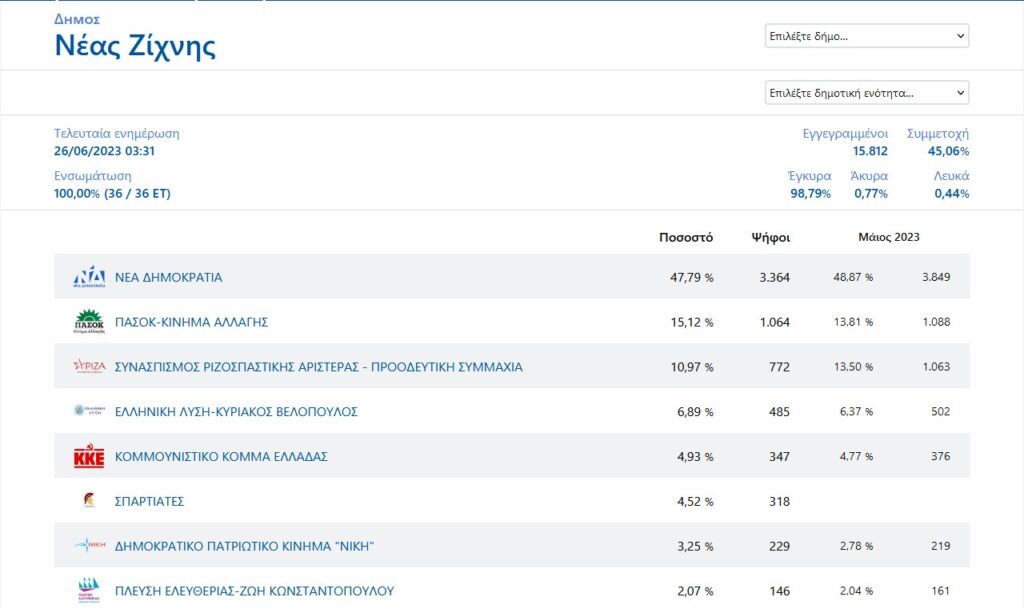Click the Μάιος 2023 column header

click(x=888, y=238)
